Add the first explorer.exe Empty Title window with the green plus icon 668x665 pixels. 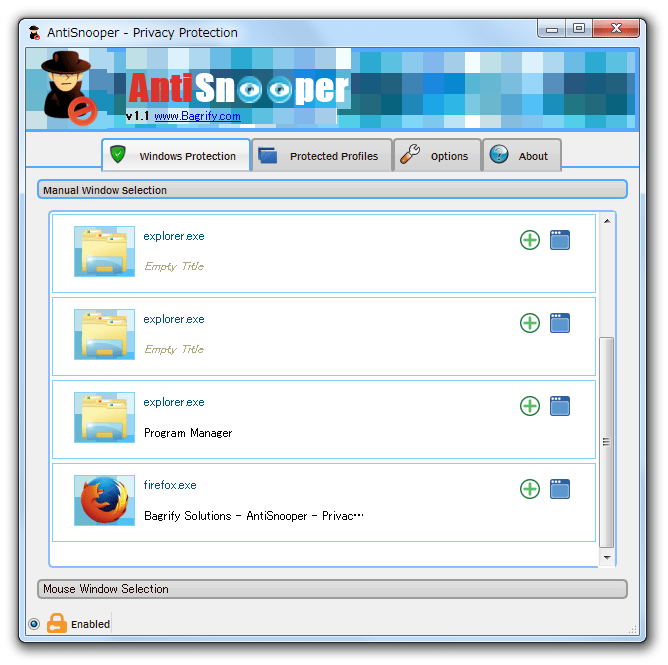[x=530, y=240]
